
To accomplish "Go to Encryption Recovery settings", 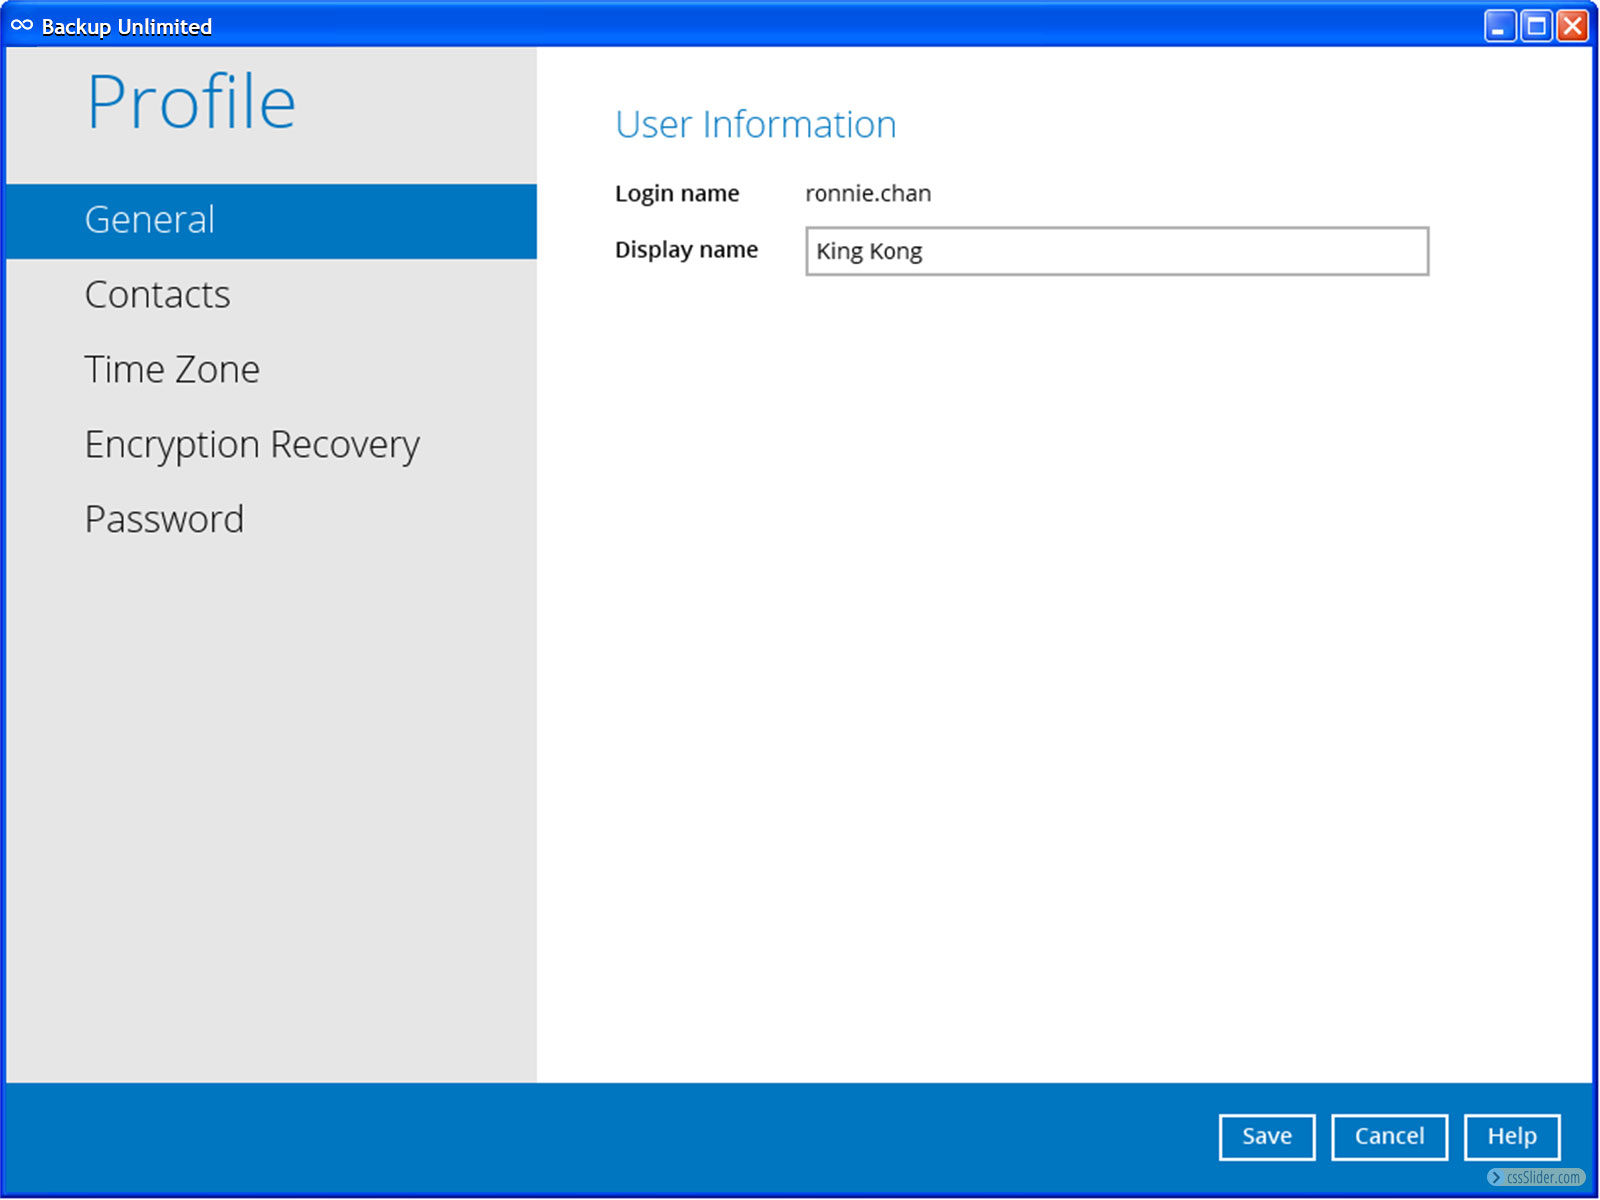I will (252, 445).
